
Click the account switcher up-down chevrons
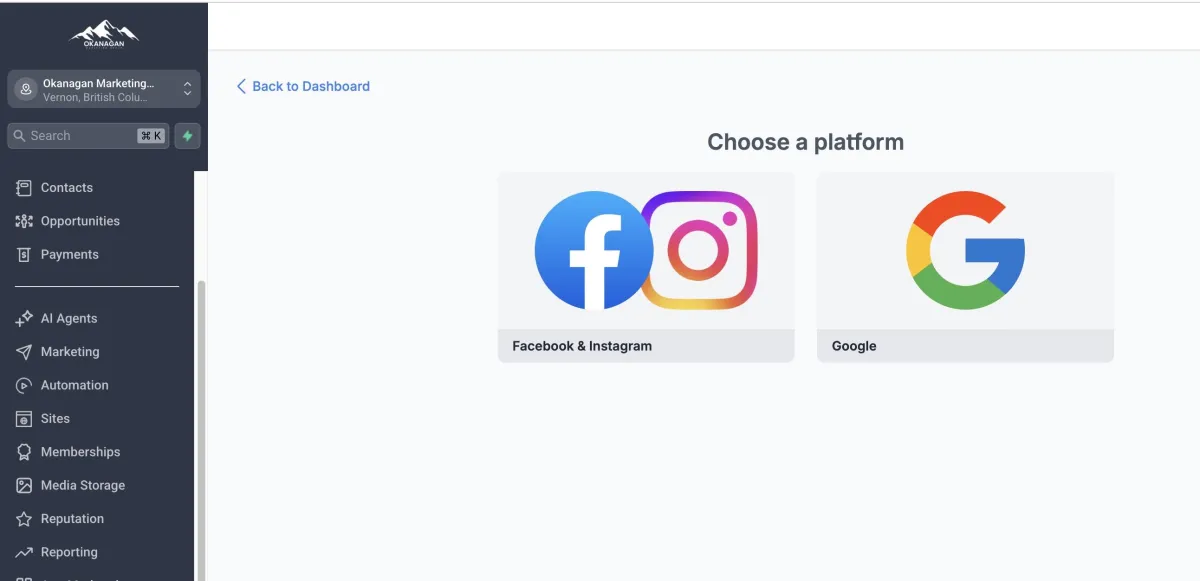point(187,89)
